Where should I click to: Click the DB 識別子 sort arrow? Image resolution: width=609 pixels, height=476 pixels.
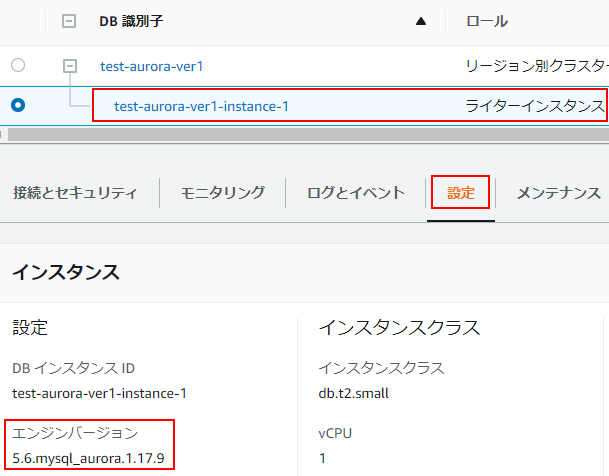click(x=421, y=21)
